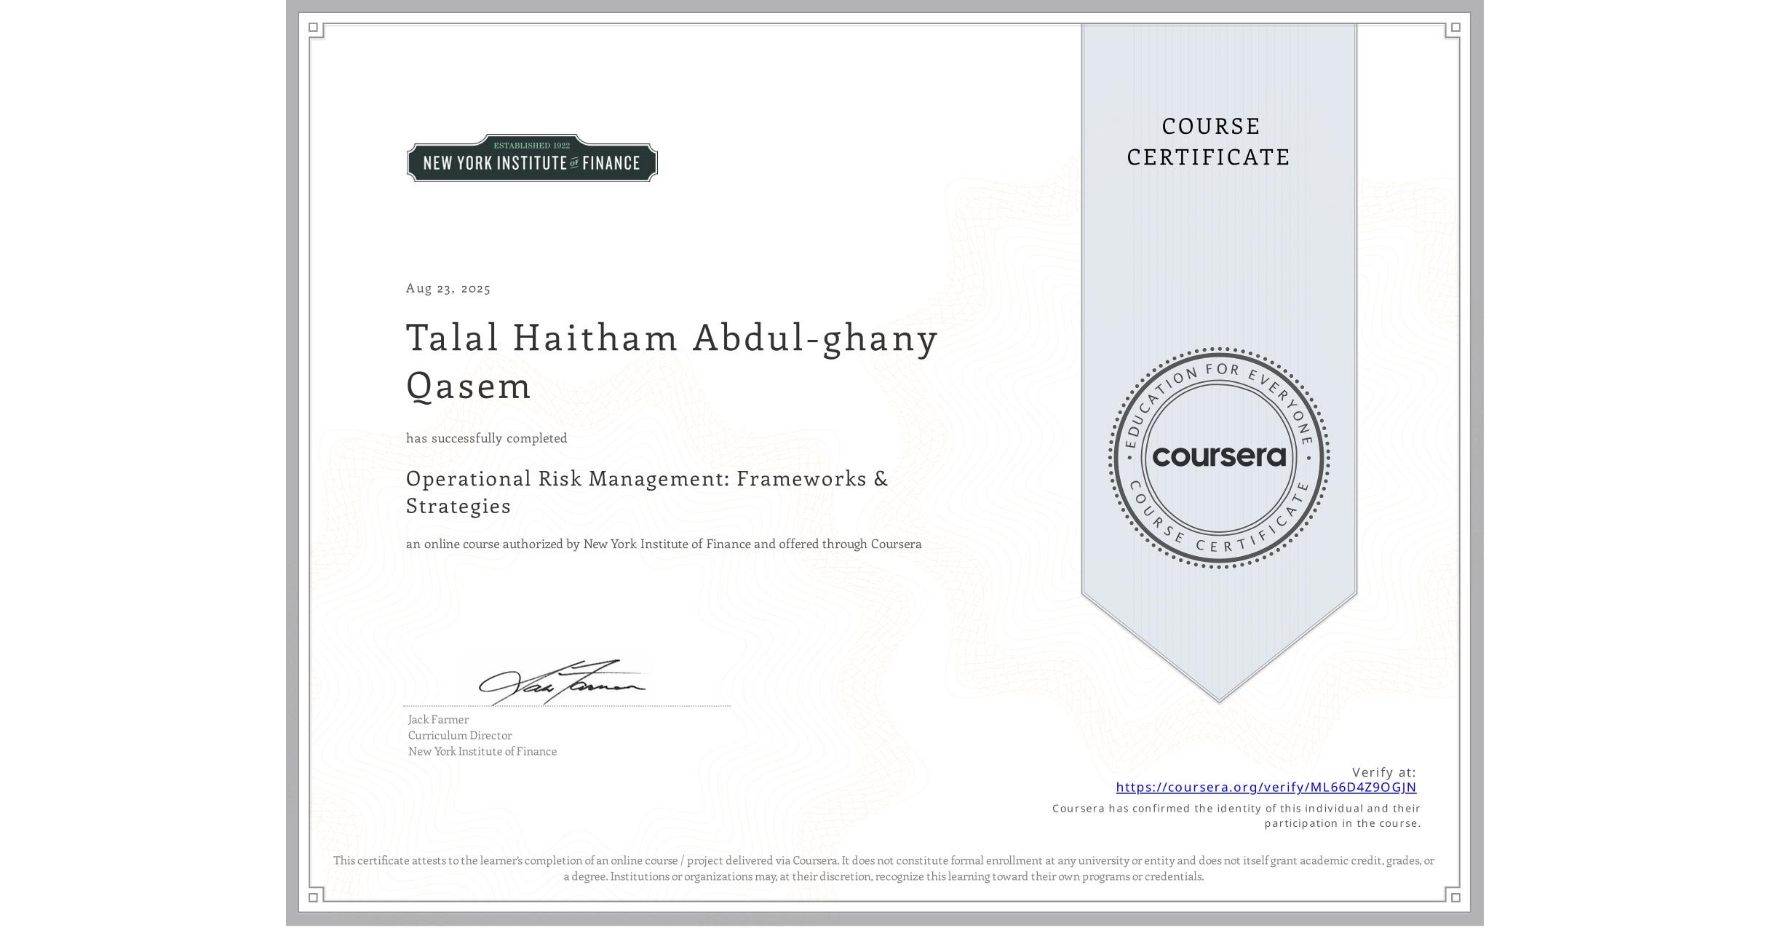Select 'participation in the course.' line

pos(1342,823)
